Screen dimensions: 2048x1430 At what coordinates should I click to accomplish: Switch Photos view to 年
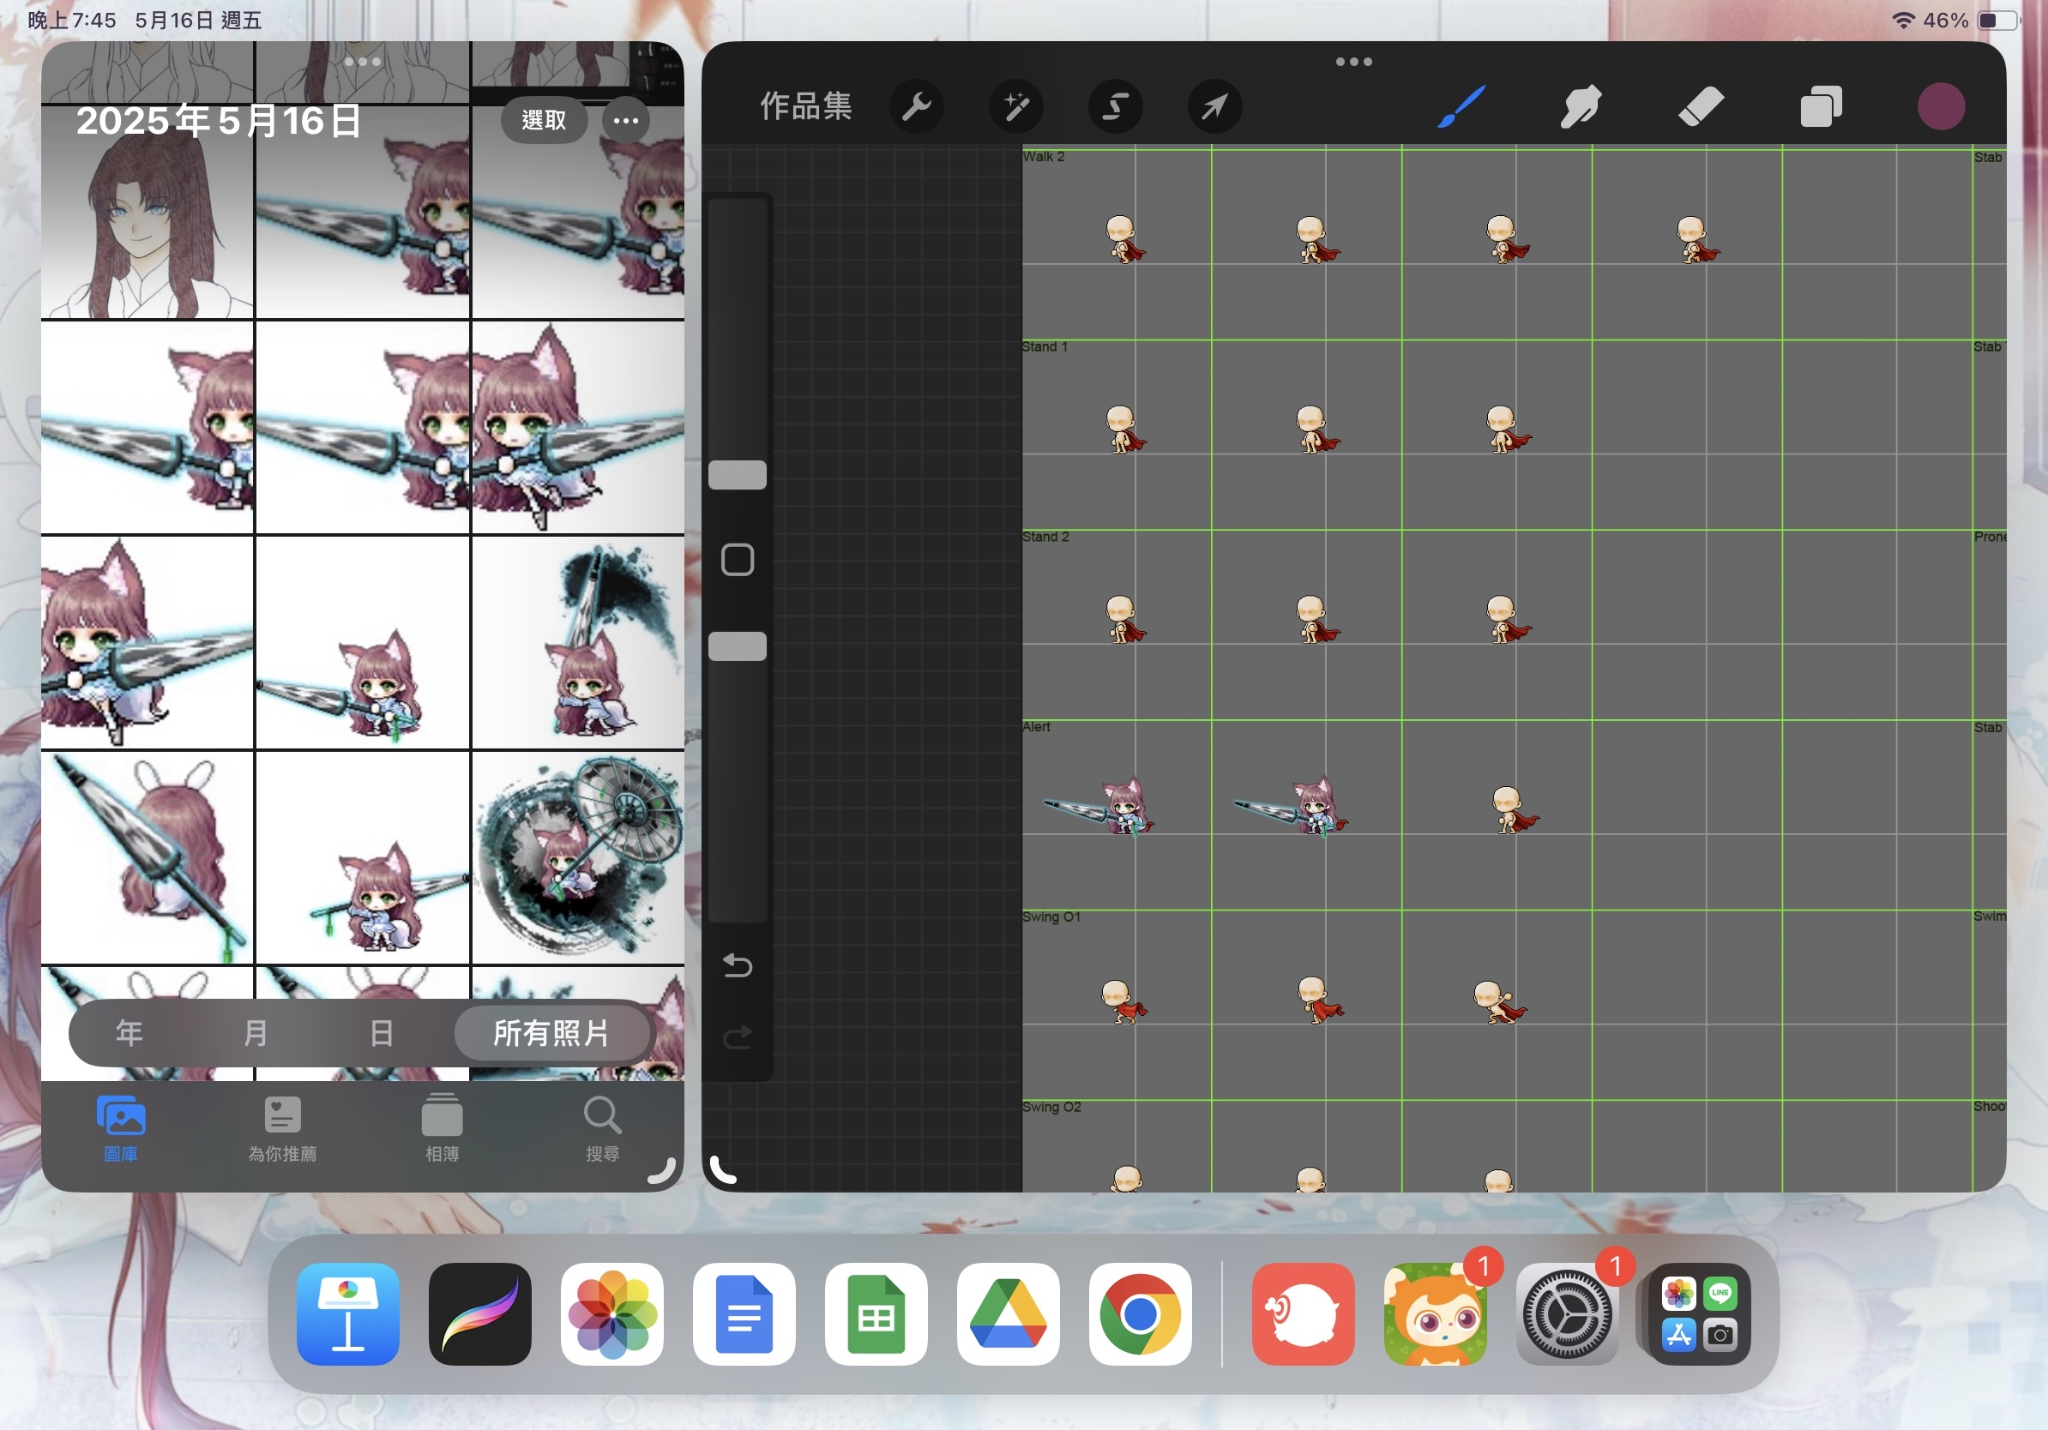tap(129, 1033)
